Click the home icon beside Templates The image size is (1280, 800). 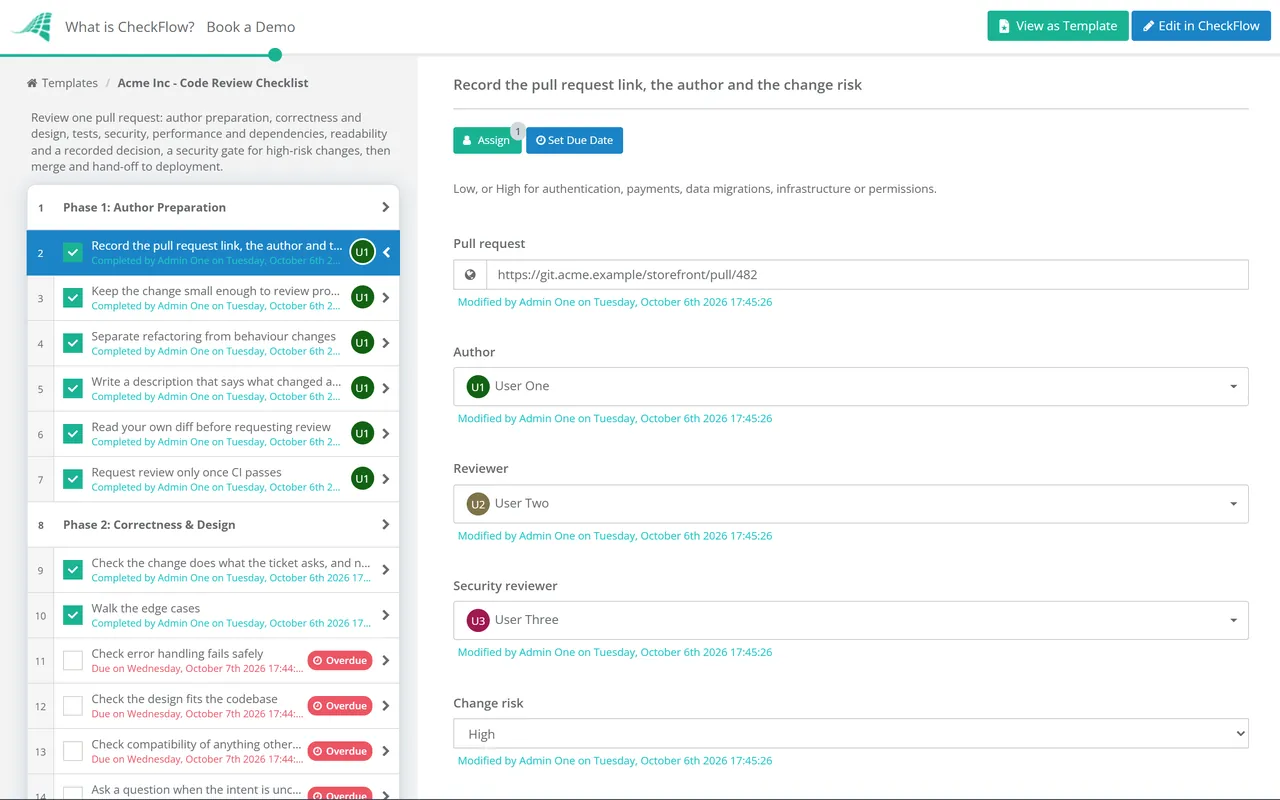point(32,83)
